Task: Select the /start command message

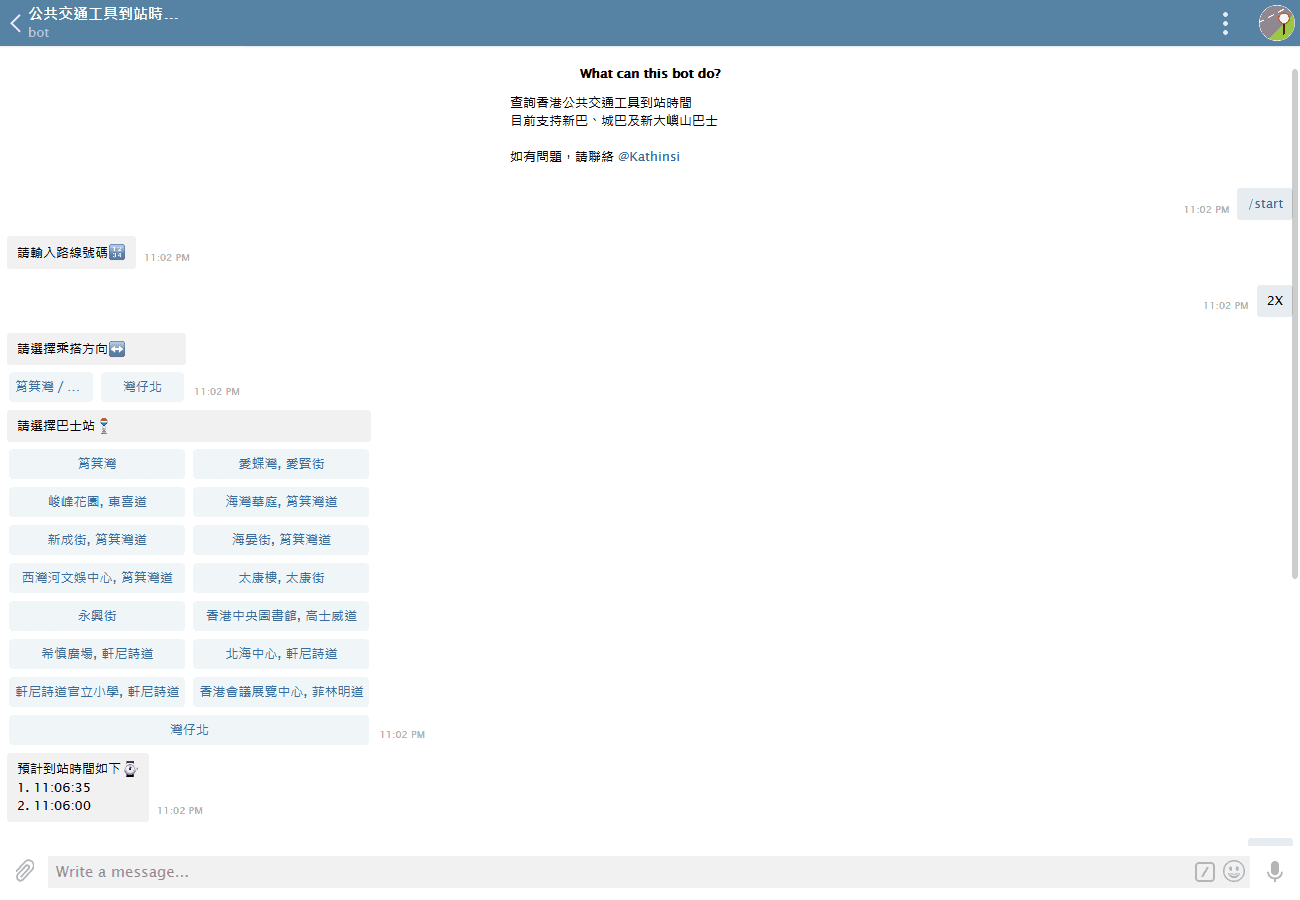Action: pyautogui.click(x=1264, y=203)
